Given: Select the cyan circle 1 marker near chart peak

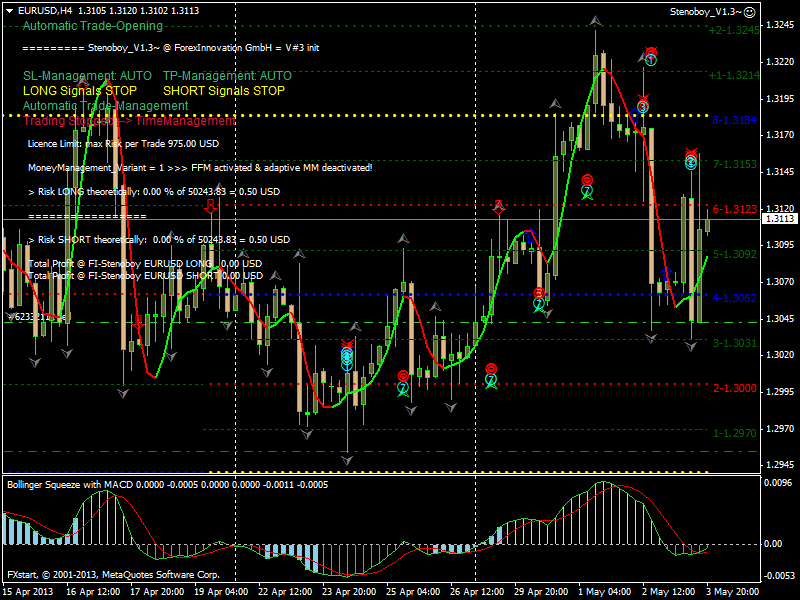Looking at the screenshot, I should (650, 59).
